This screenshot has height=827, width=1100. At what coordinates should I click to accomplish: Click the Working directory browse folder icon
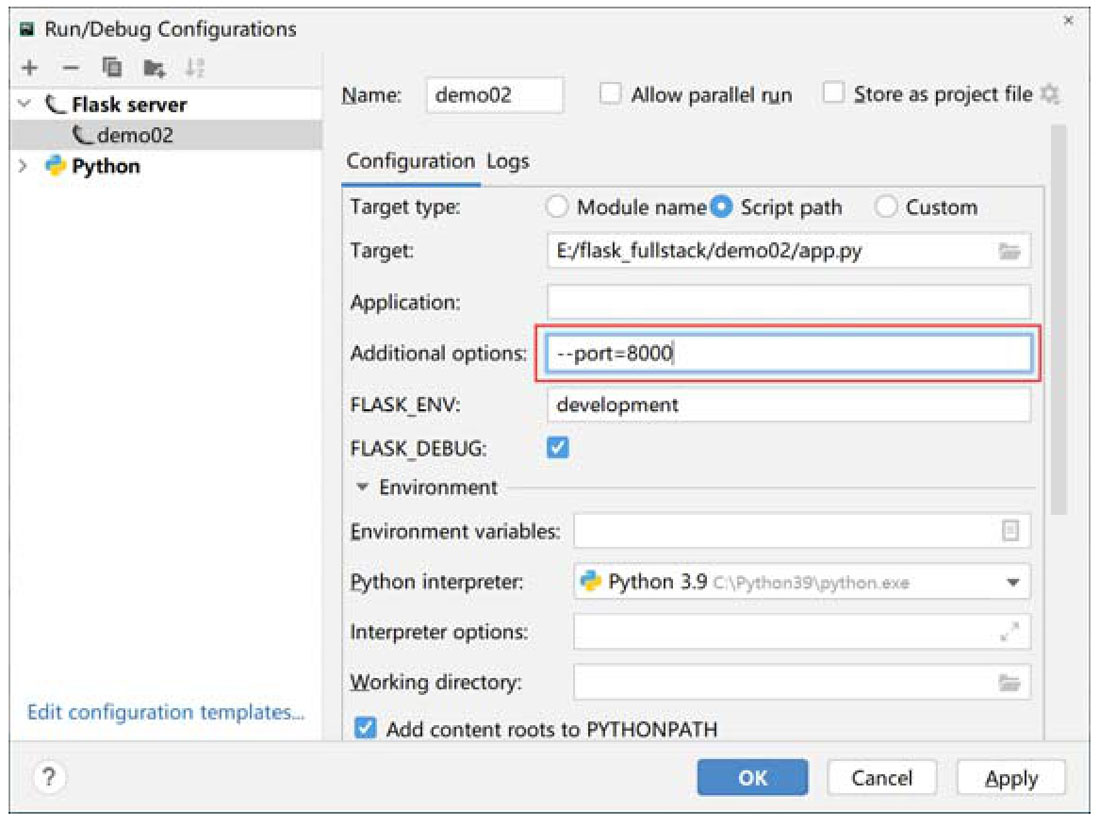(x=1009, y=683)
